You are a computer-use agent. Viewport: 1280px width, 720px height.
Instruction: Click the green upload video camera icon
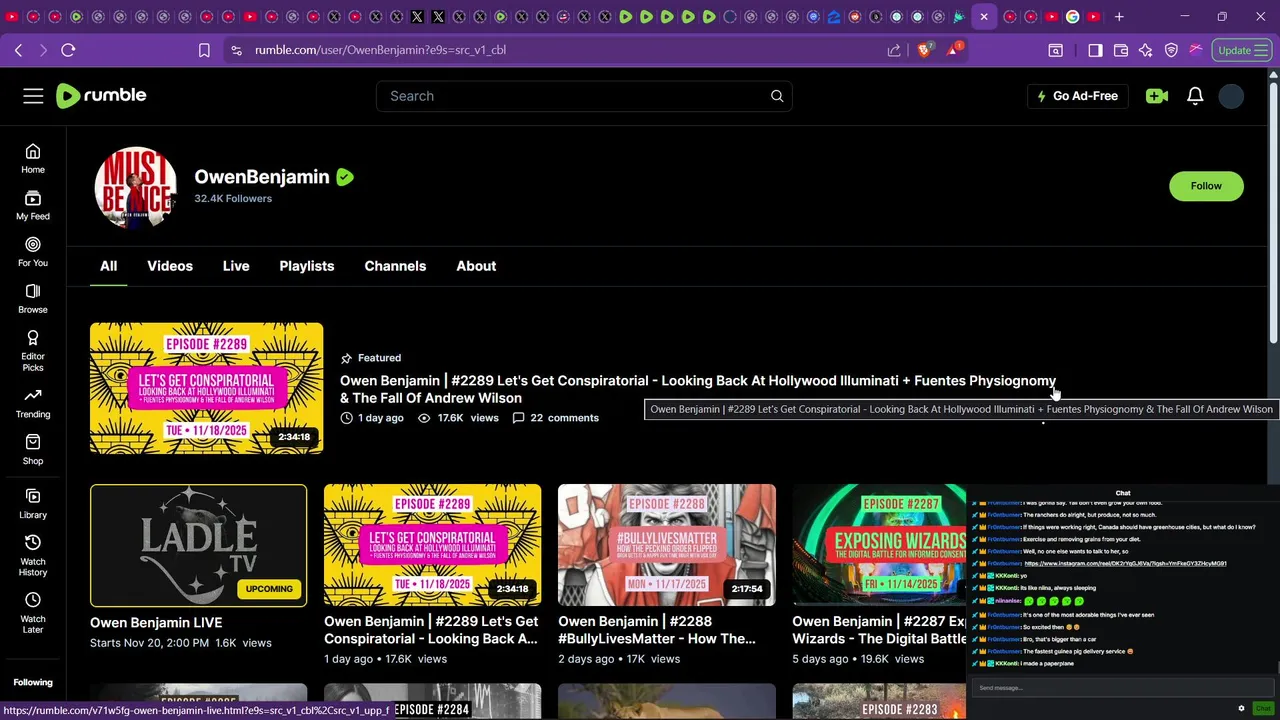click(x=1157, y=96)
